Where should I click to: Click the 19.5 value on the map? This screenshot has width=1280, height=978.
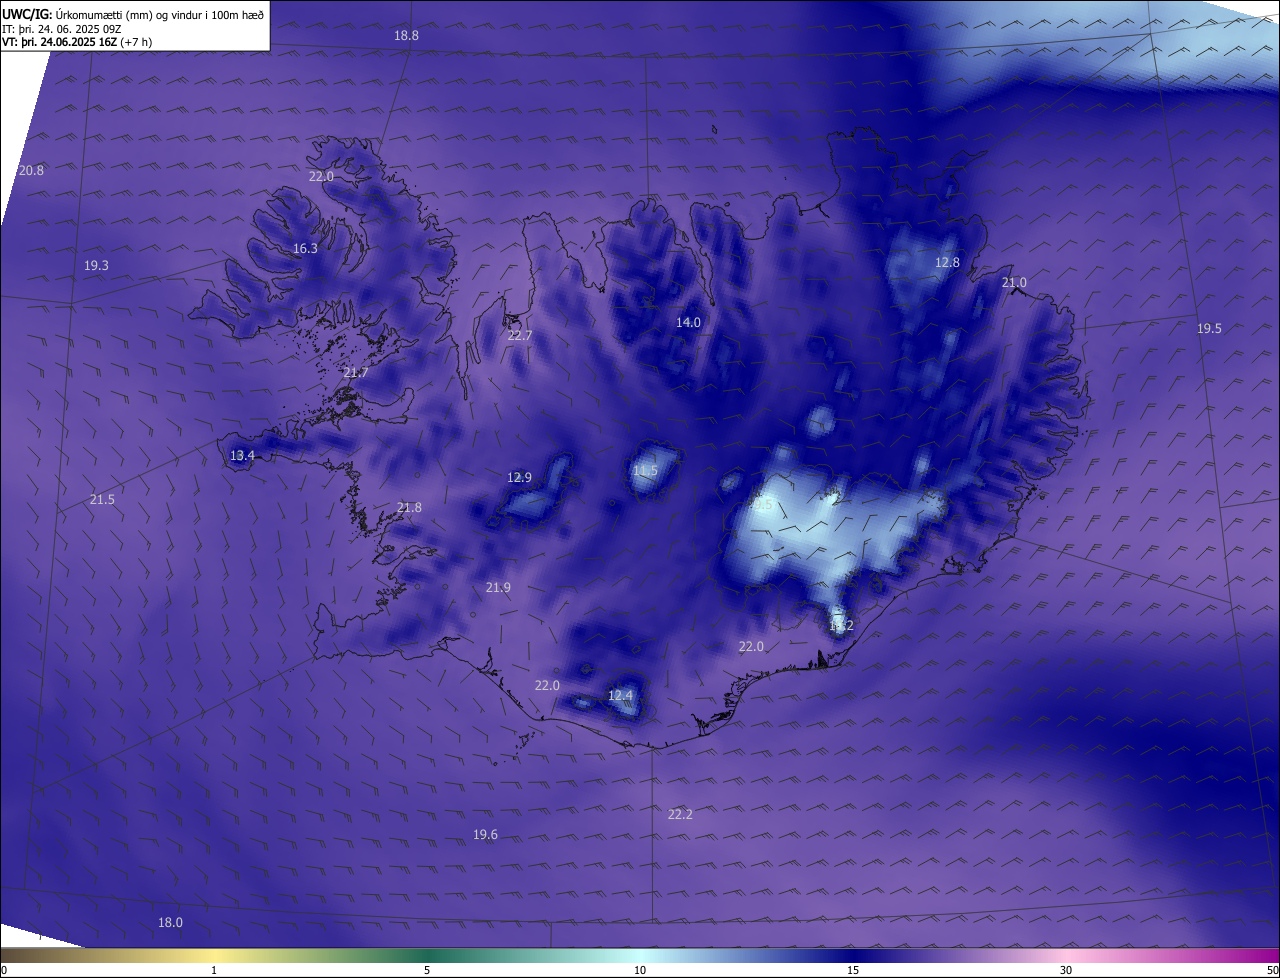1209,329
